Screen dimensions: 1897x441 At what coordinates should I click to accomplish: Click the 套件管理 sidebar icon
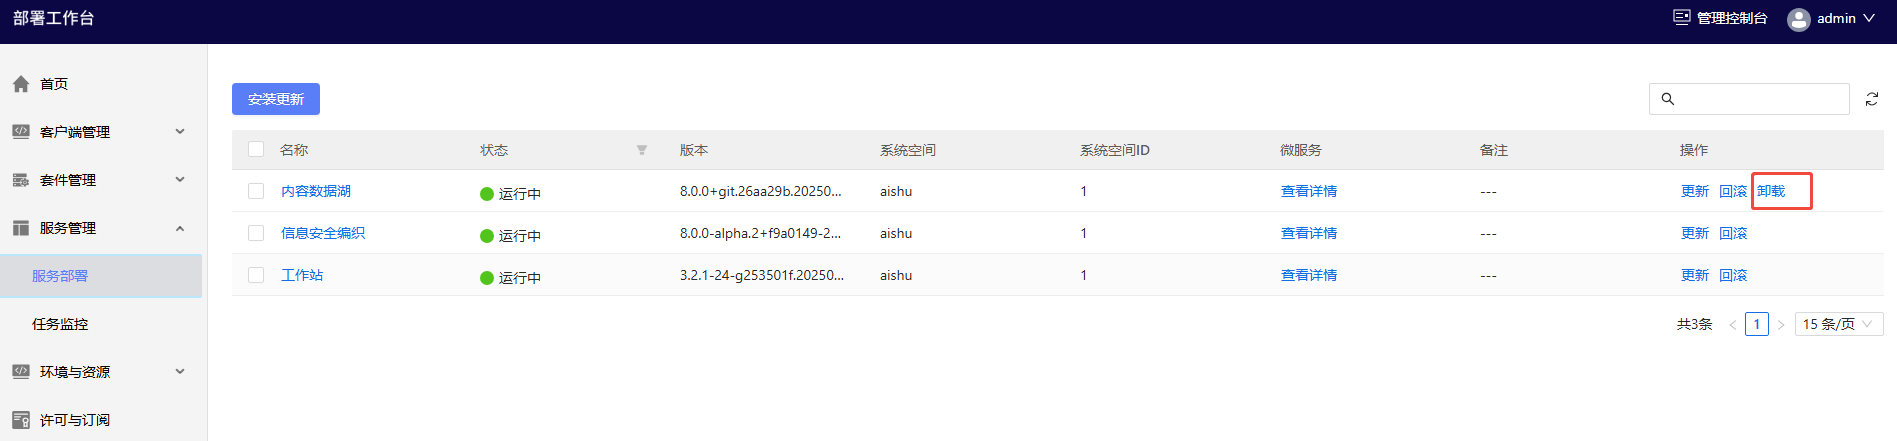(20, 180)
